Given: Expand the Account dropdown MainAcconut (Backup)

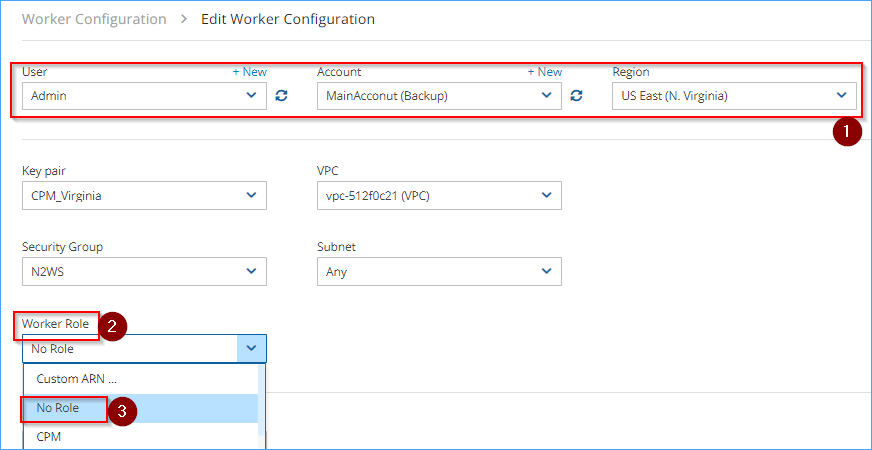Looking at the screenshot, I should click(439, 96).
